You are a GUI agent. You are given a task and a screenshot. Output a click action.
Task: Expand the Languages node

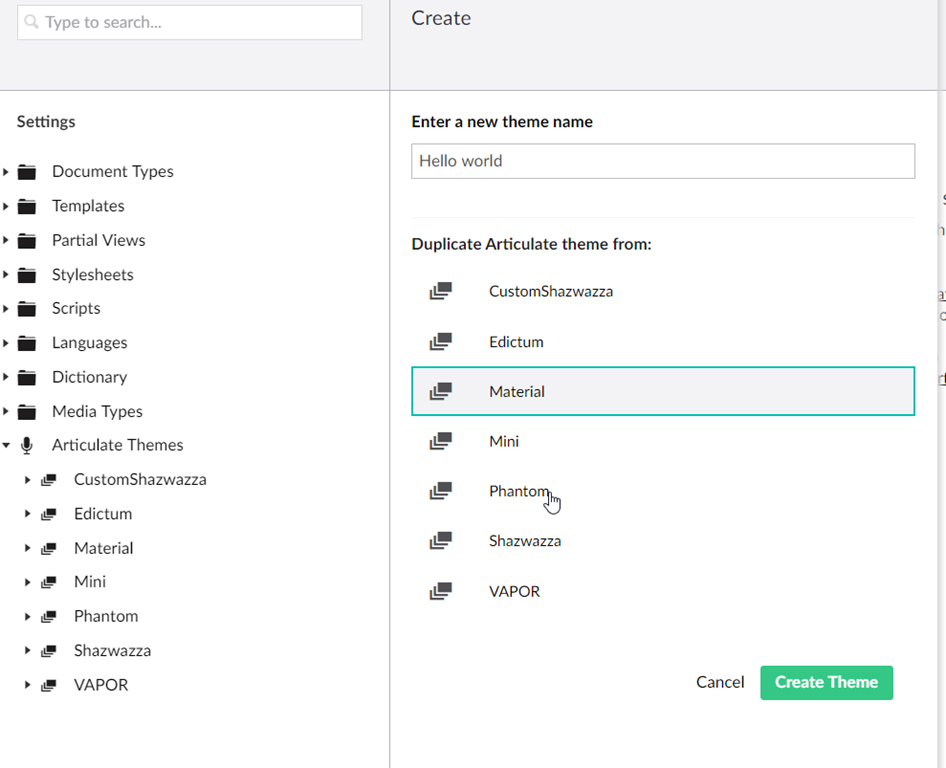click(5, 343)
